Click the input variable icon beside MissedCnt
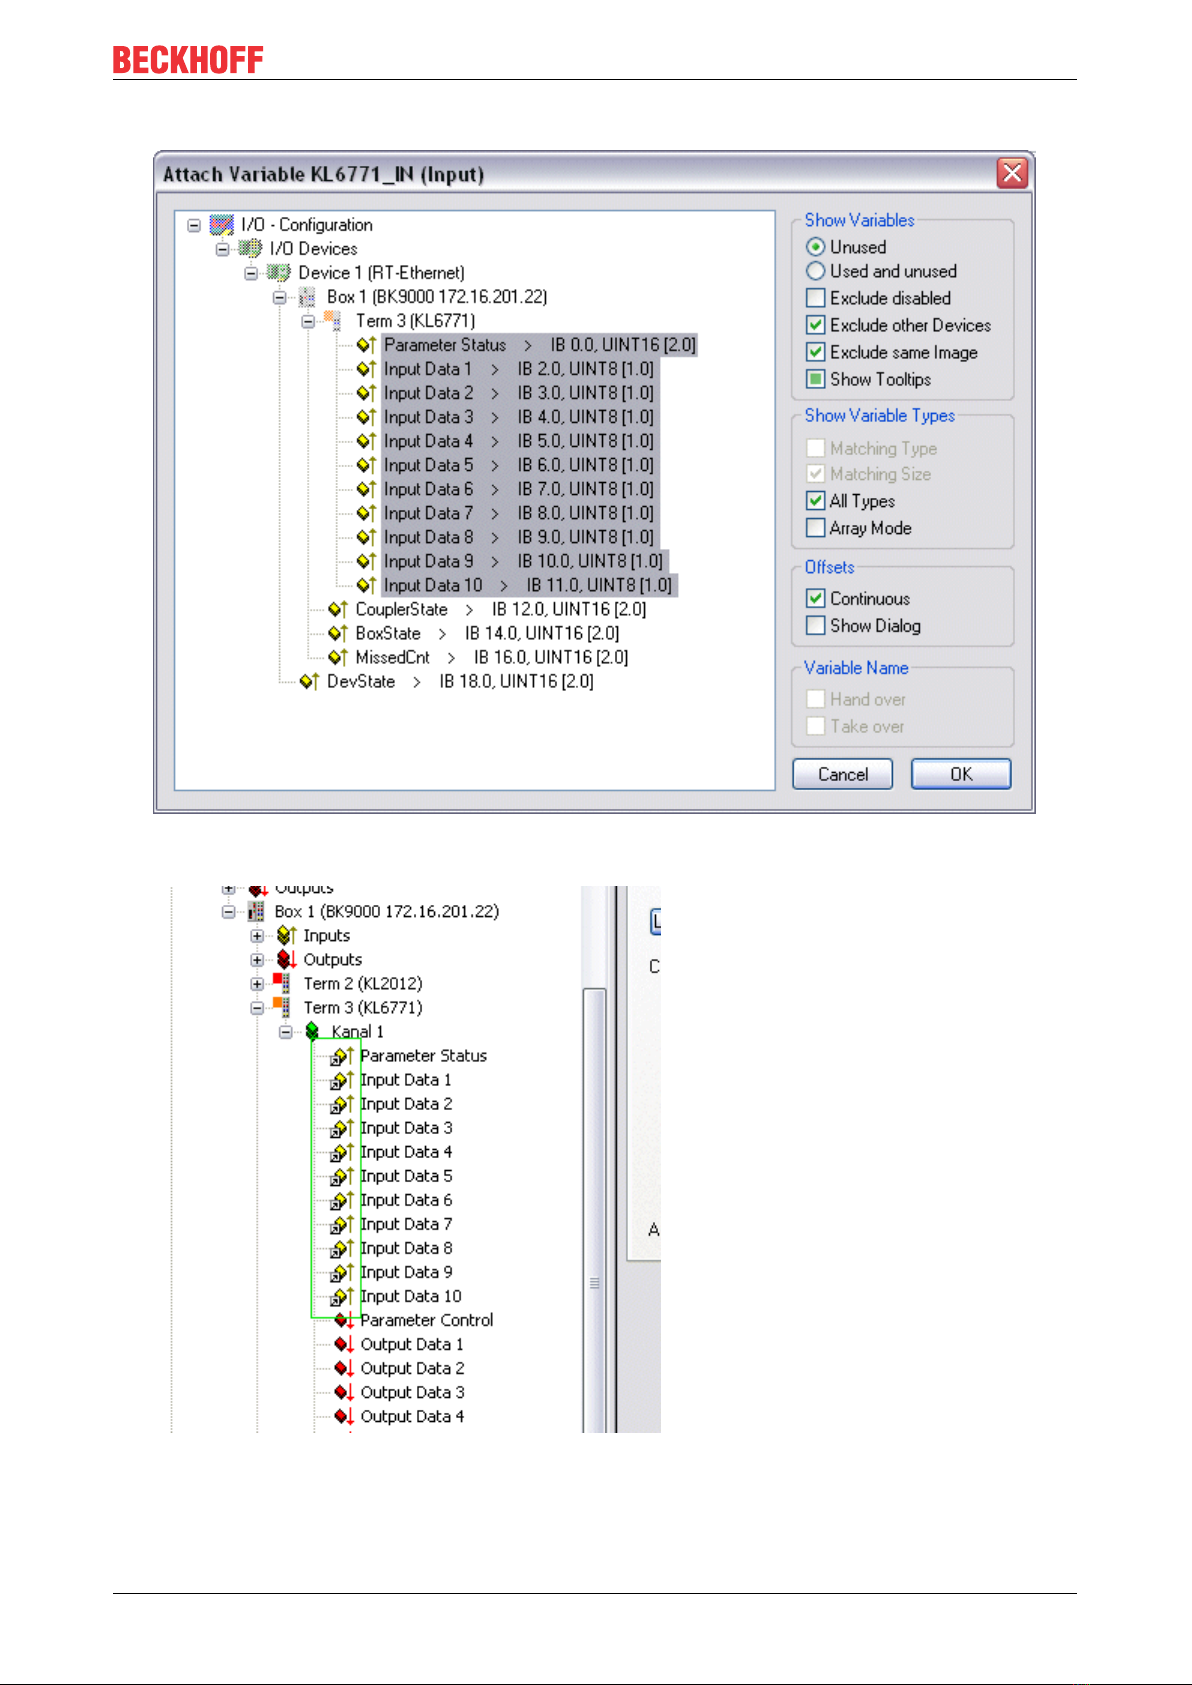The height and width of the screenshot is (1685, 1192). click(338, 657)
